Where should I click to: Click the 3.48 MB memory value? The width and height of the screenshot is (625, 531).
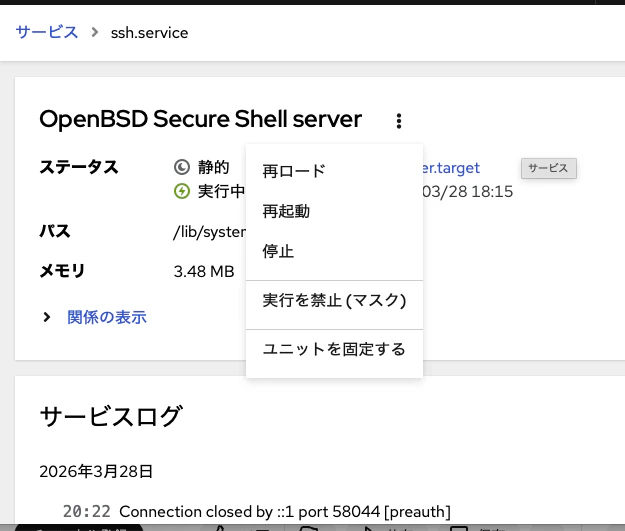204,271
